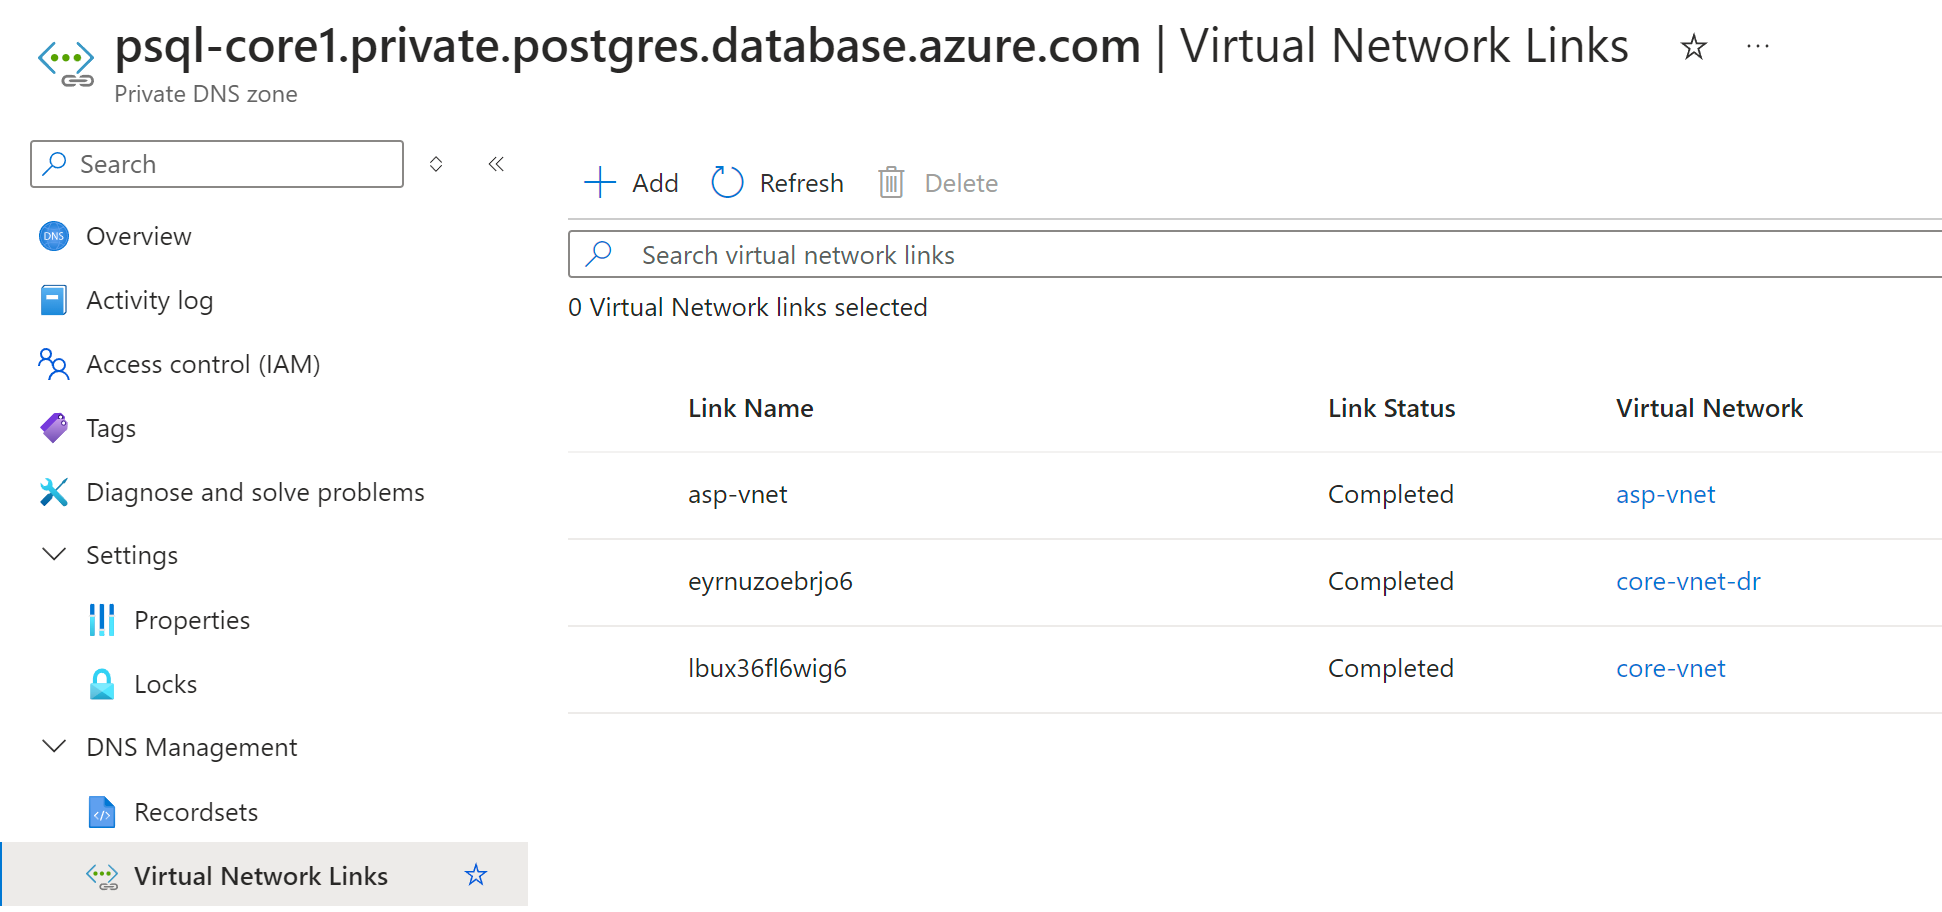This screenshot has height=912, width=1942.
Task: Click the Refresh button label
Action: point(801,183)
